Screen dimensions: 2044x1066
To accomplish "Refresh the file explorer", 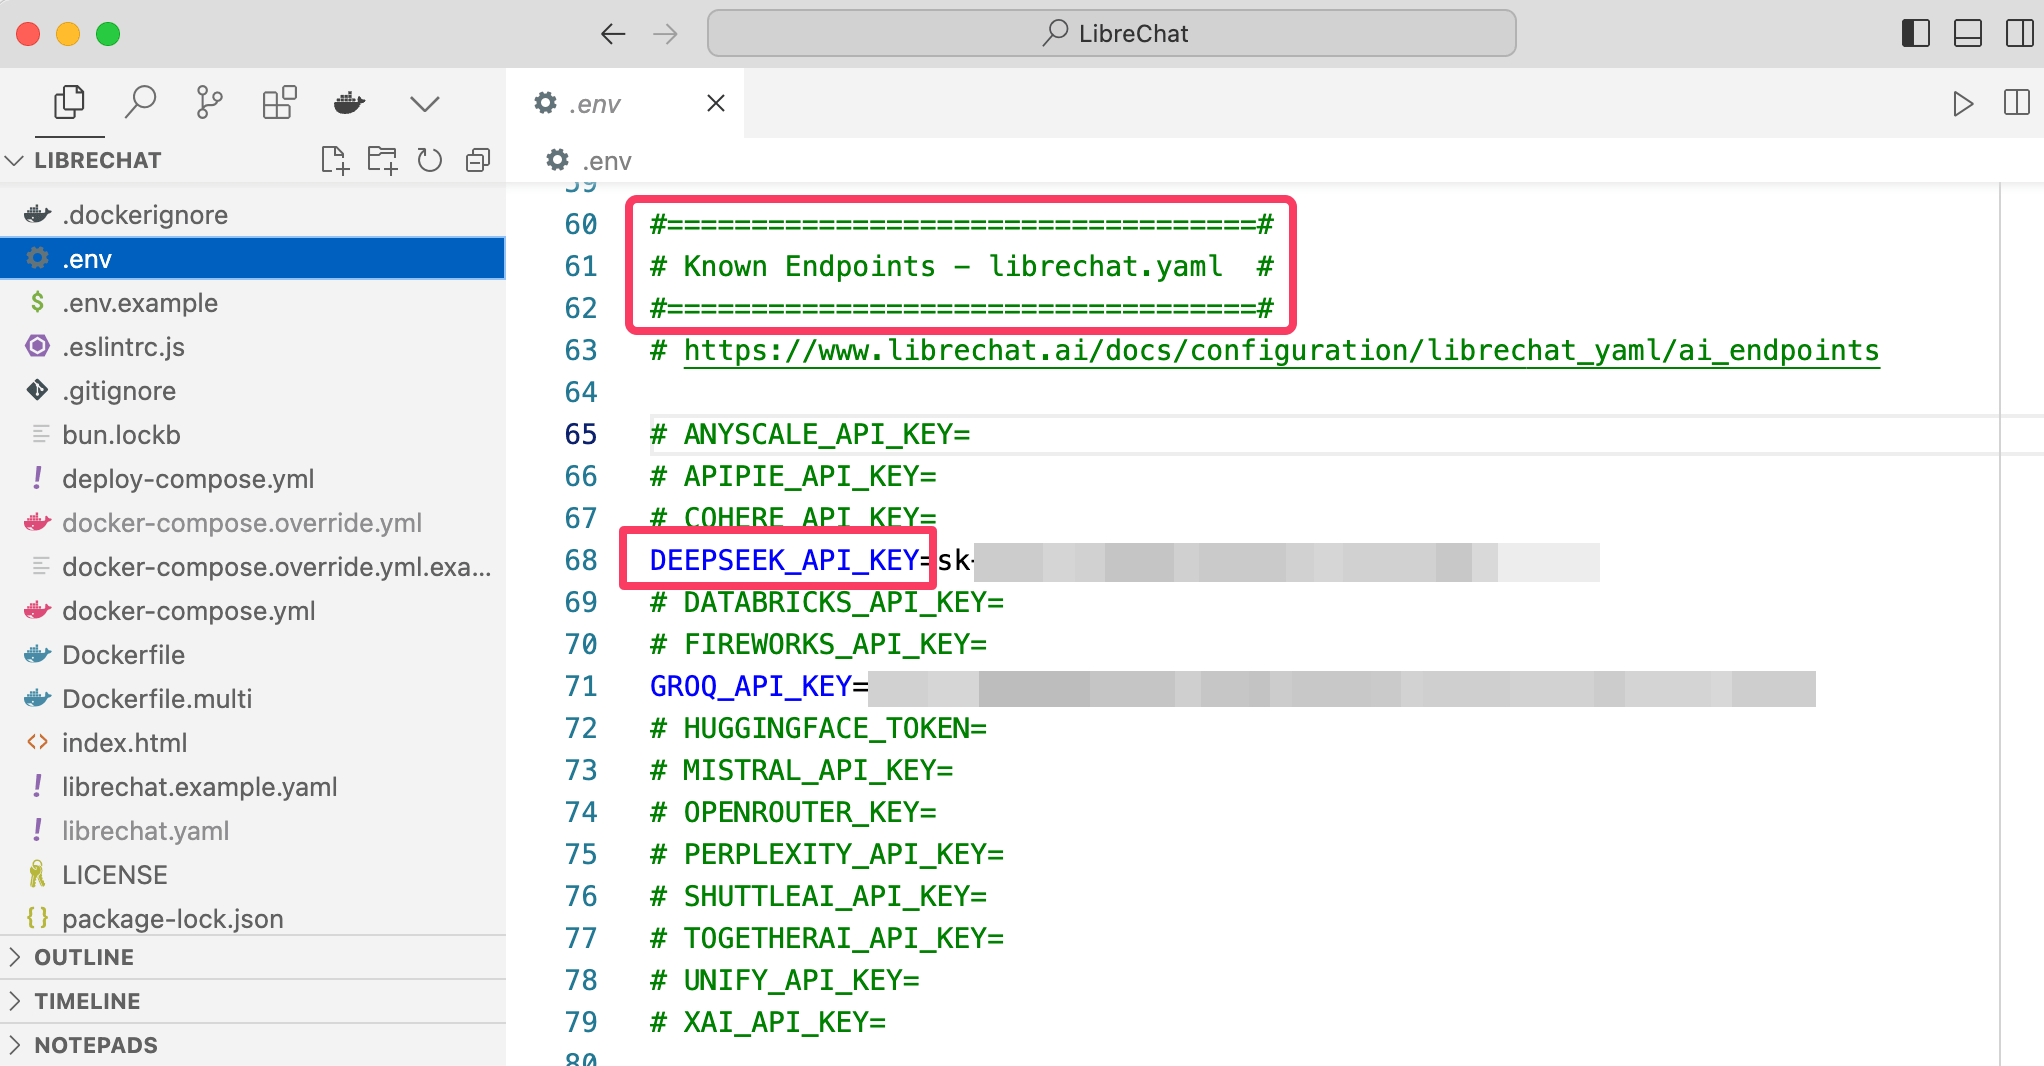I will tap(430, 160).
